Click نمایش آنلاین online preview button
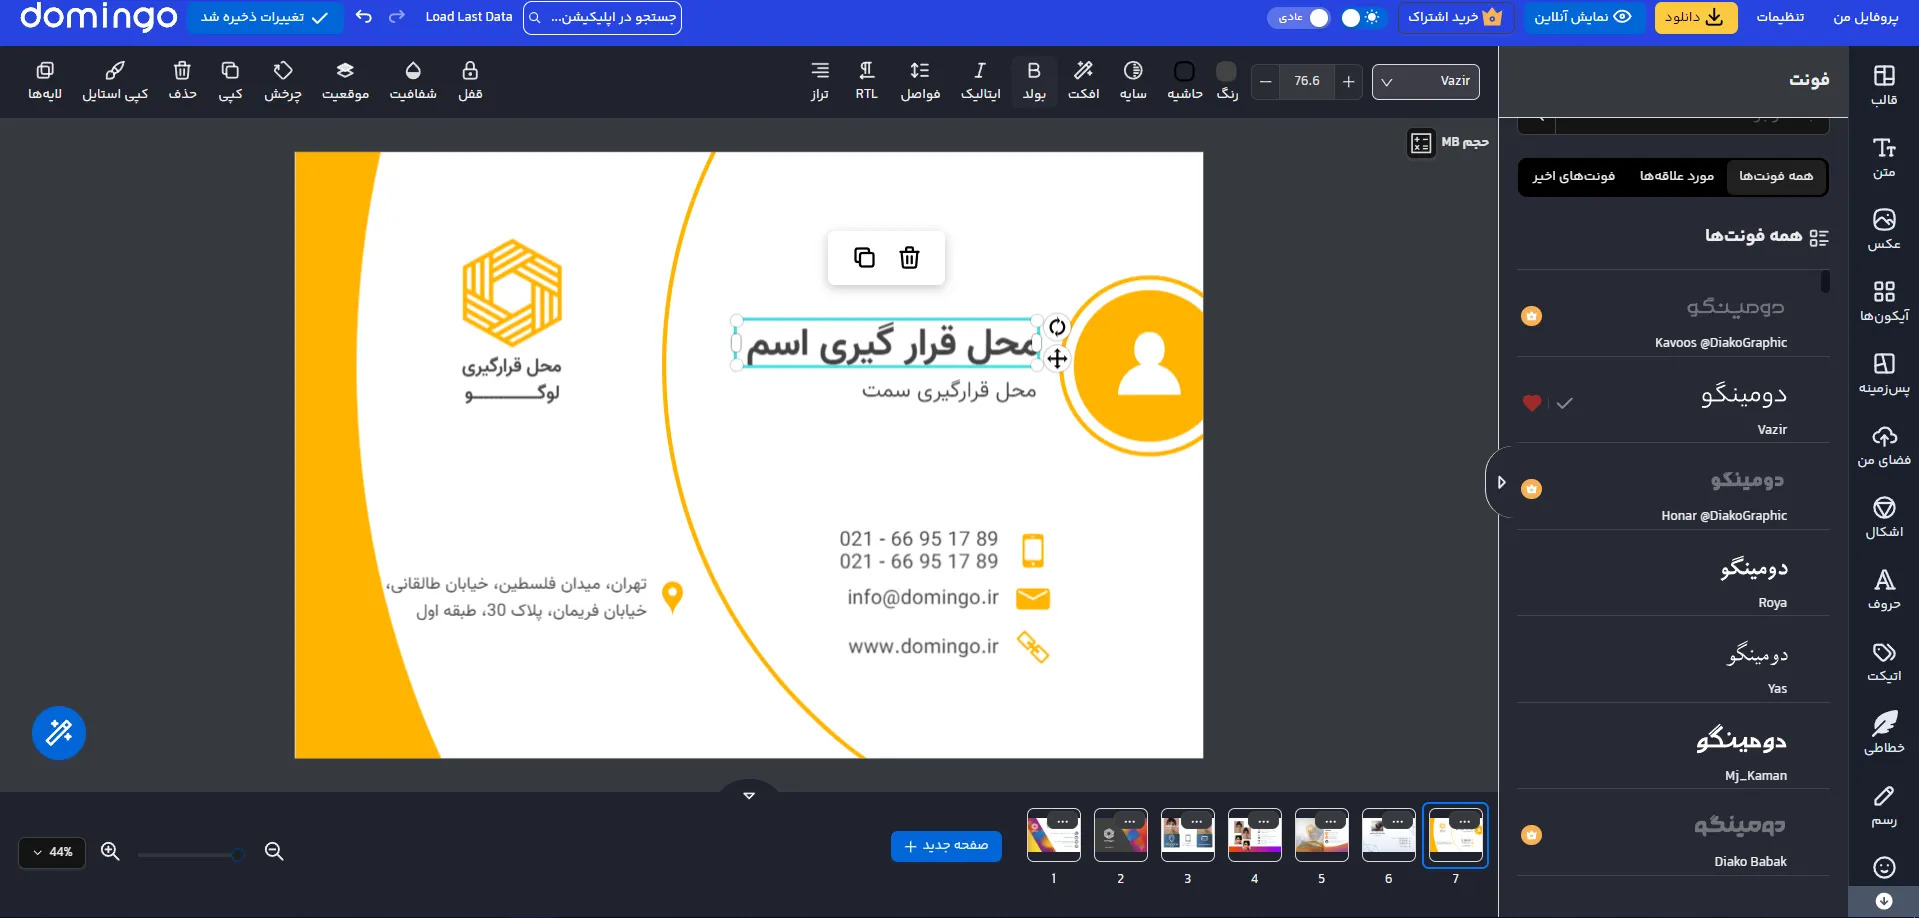This screenshot has height=918, width=1919. 1583,17
